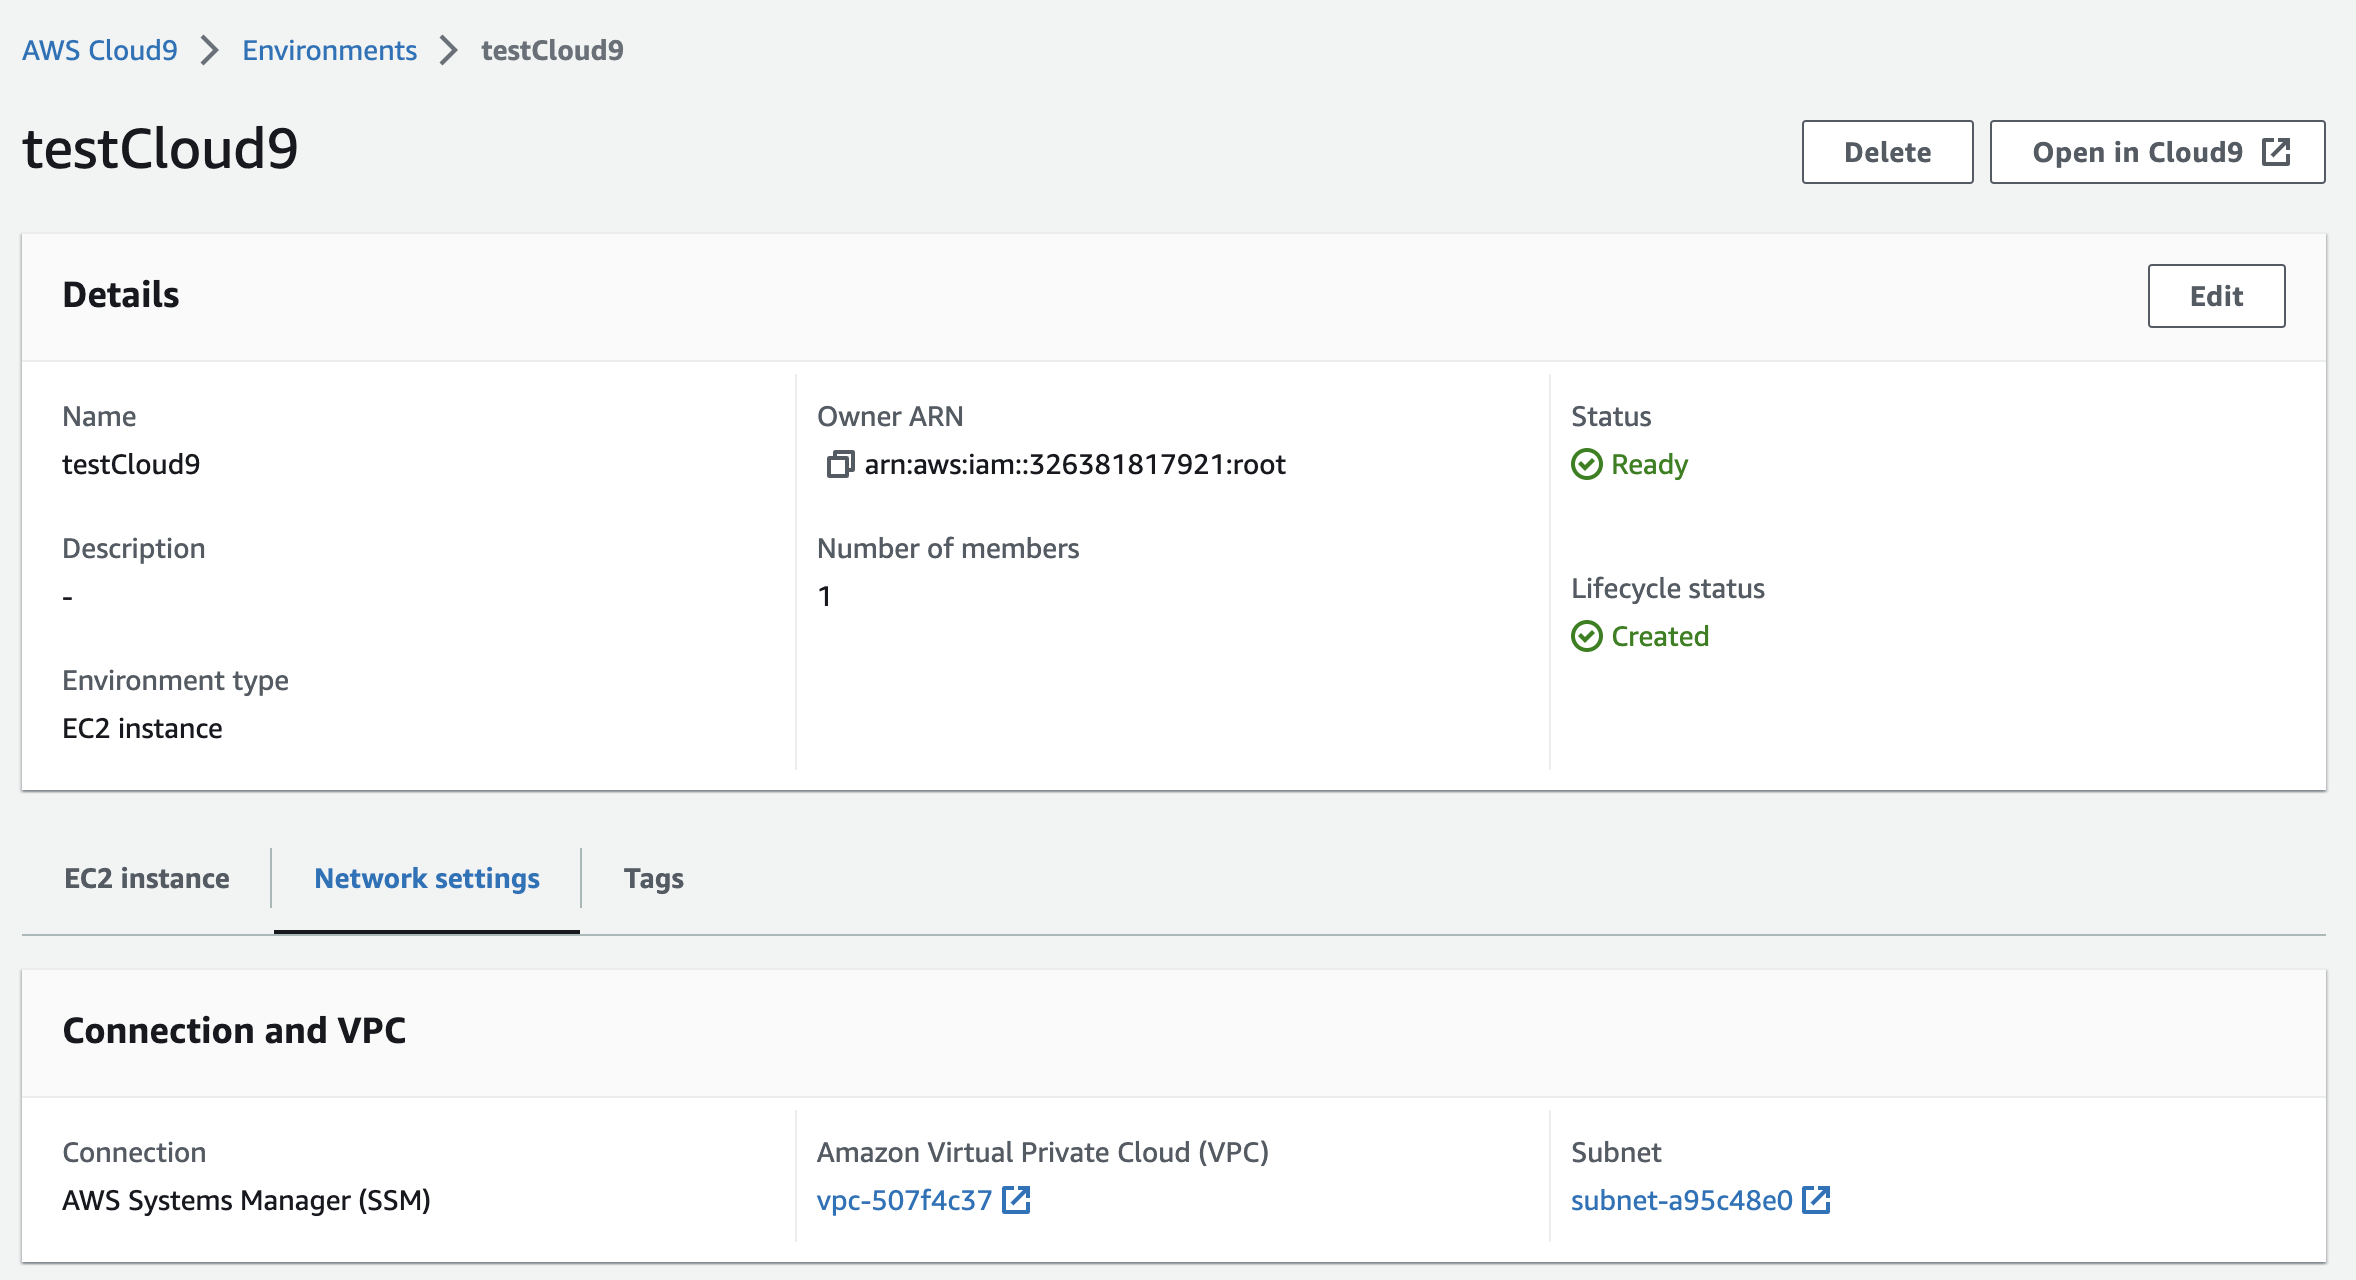The width and height of the screenshot is (2356, 1280).
Task: Click the green check icon next to Ready
Action: [1587, 464]
